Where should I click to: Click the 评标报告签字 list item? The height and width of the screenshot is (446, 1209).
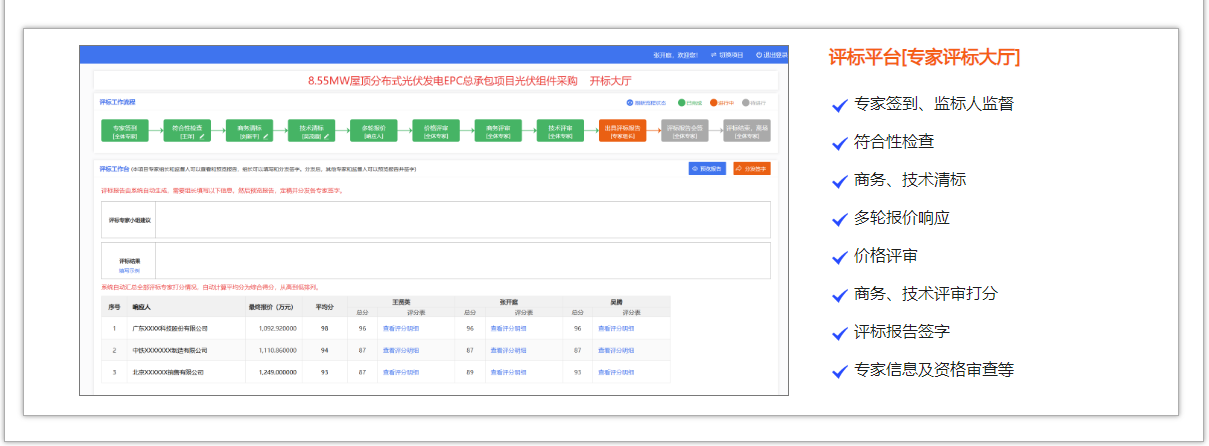902,332
